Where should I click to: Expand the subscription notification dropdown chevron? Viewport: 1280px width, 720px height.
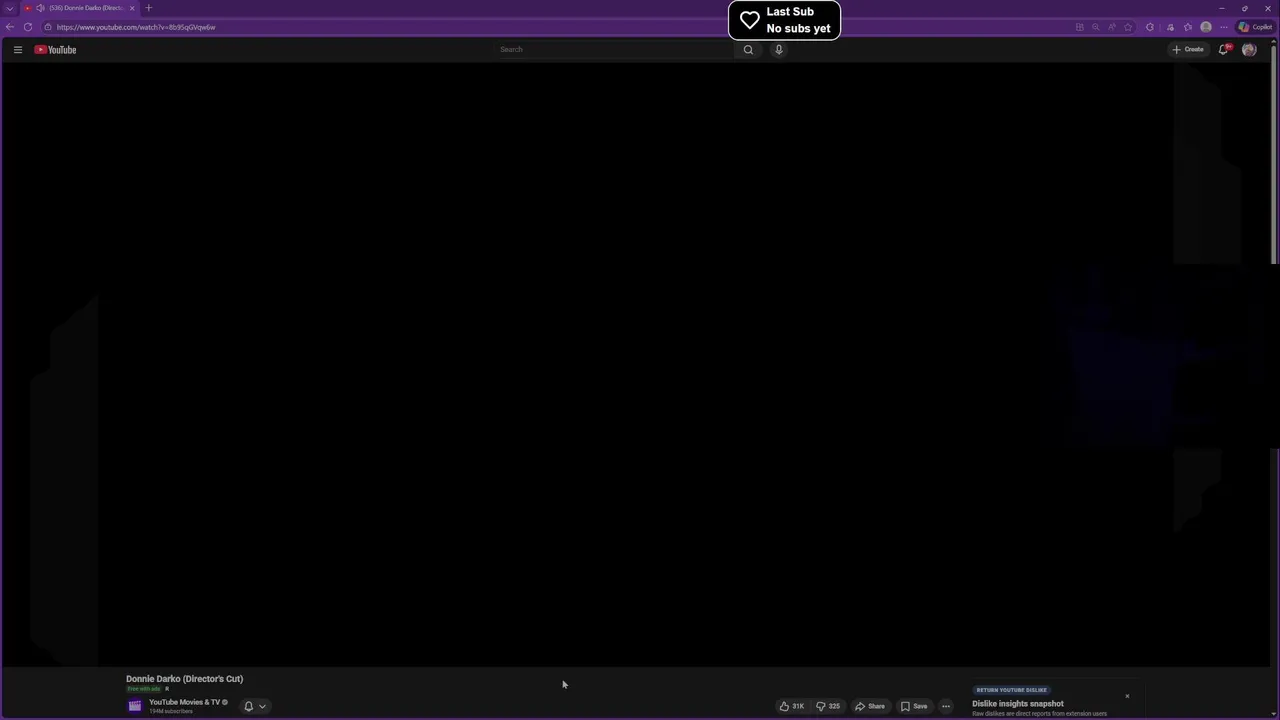coord(262,706)
